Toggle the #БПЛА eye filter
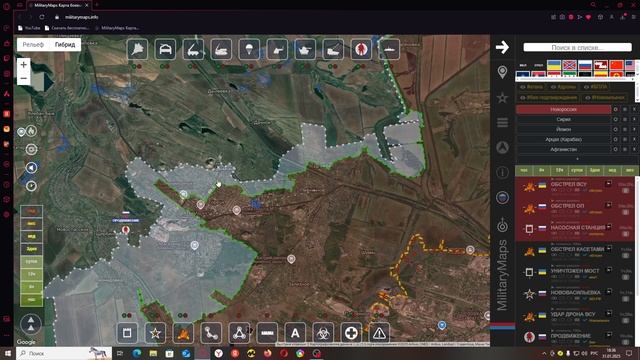 click(586, 87)
